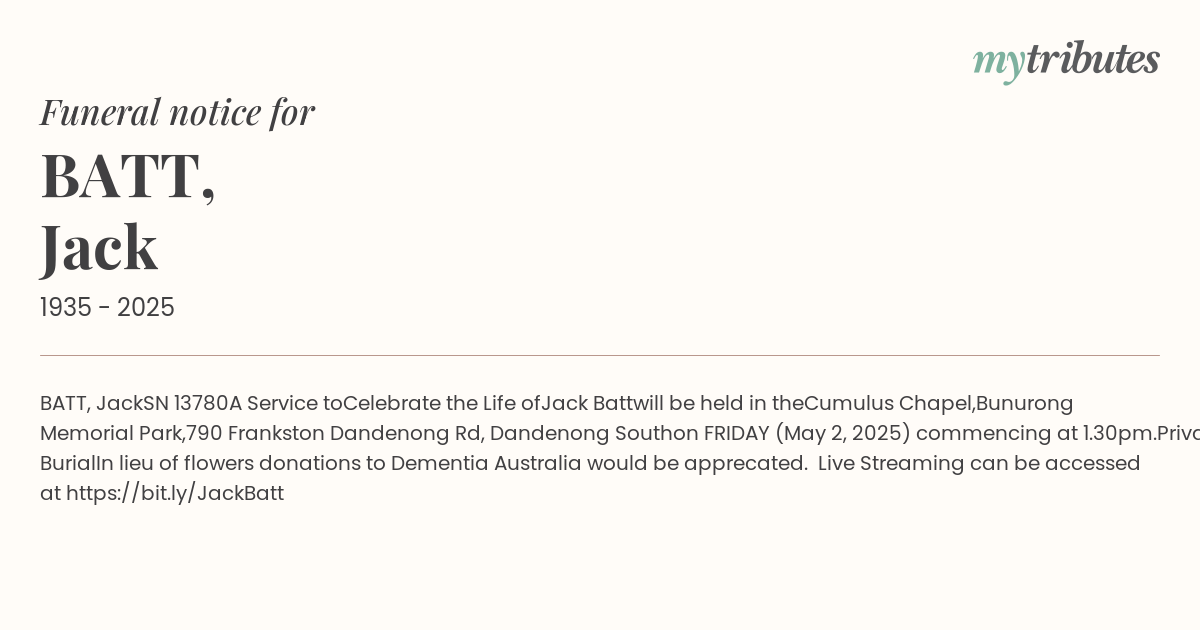Click "Bunurong" in the notice text
Viewport: 1200px width, 630px height.
point(1025,403)
